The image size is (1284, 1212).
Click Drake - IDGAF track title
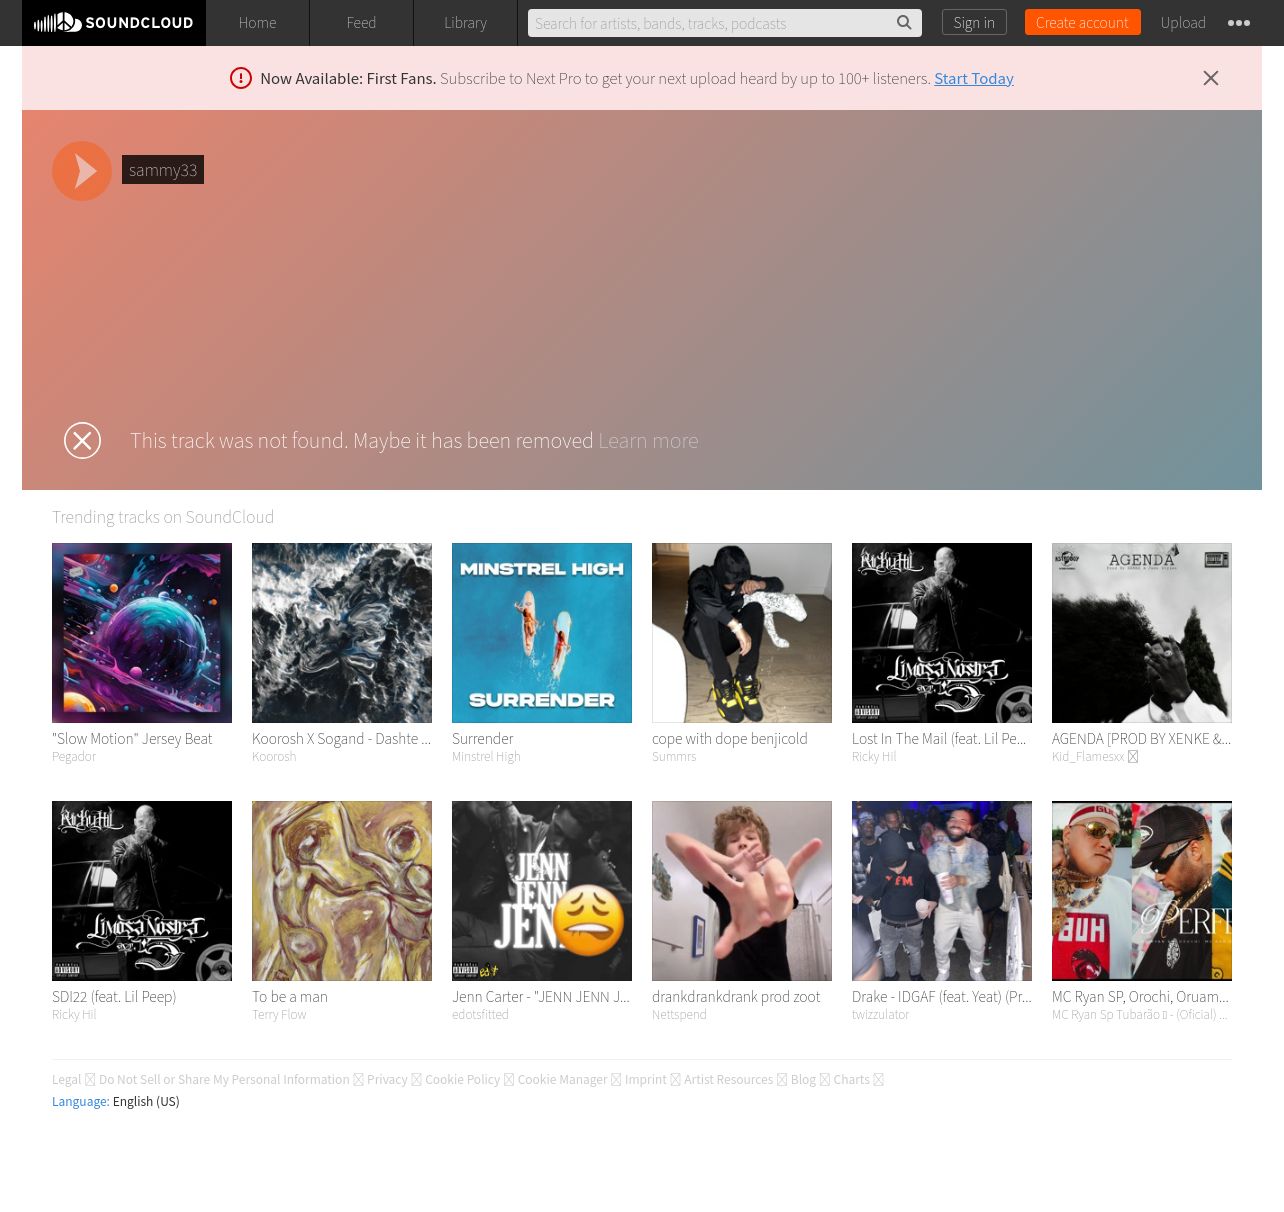click(x=941, y=997)
